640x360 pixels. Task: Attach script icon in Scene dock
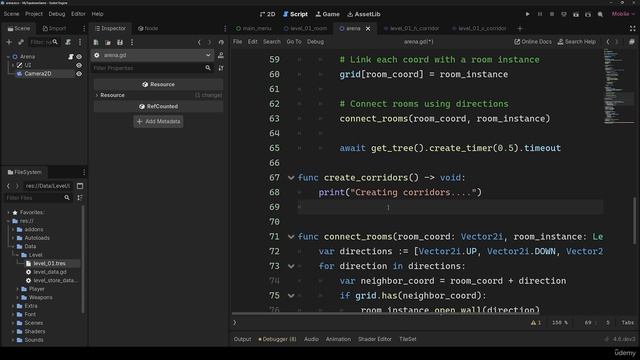[x=68, y=42]
